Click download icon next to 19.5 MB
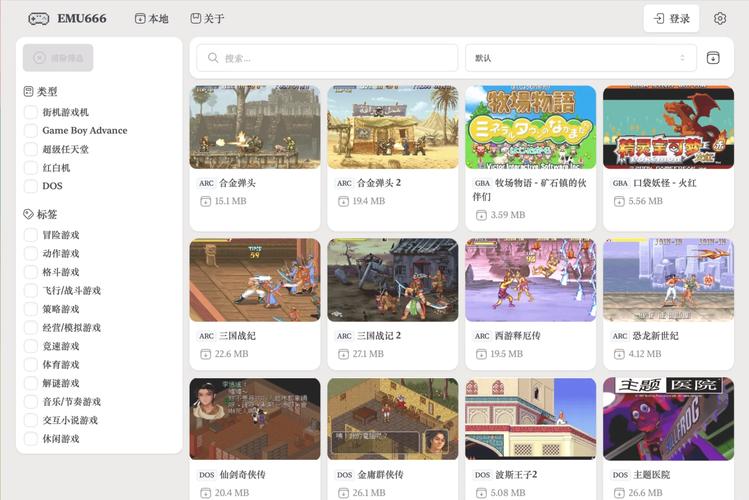The height and width of the screenshot is (500, 749). (x=481, y=354)
